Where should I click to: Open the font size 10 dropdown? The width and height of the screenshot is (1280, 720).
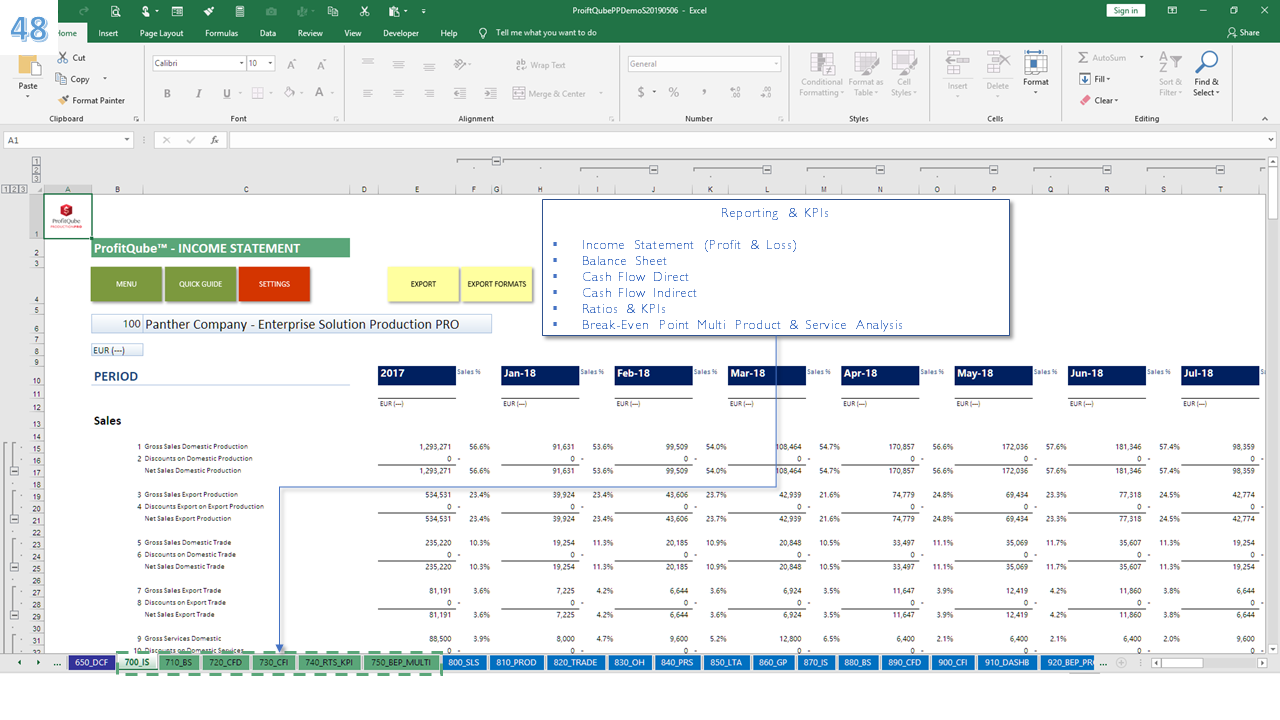270,63
